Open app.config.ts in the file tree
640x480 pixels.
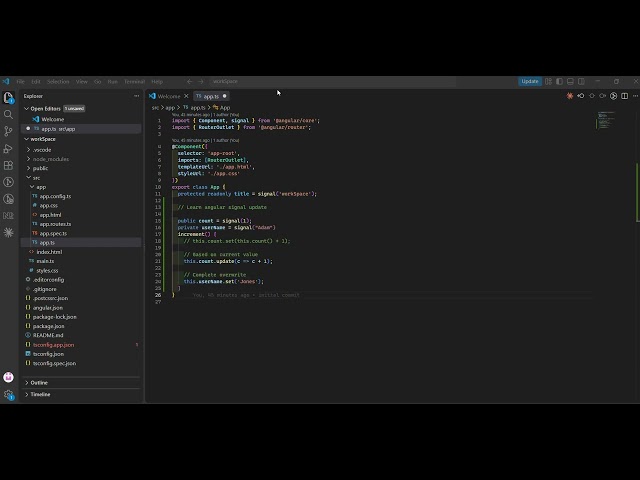[55, 196]
